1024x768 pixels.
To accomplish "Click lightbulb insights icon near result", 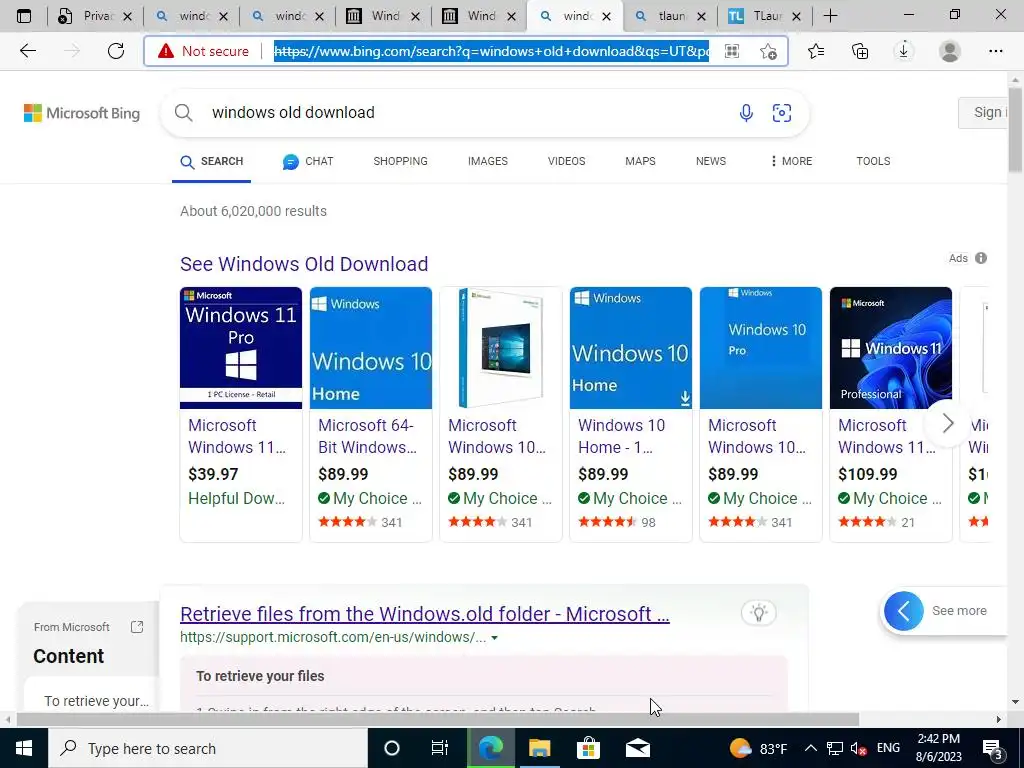I will coord(758,613).
